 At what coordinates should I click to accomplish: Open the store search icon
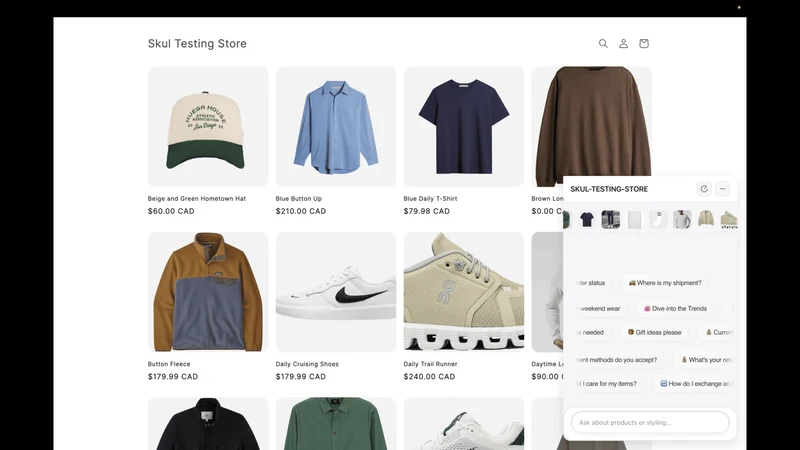click(603, 43)
